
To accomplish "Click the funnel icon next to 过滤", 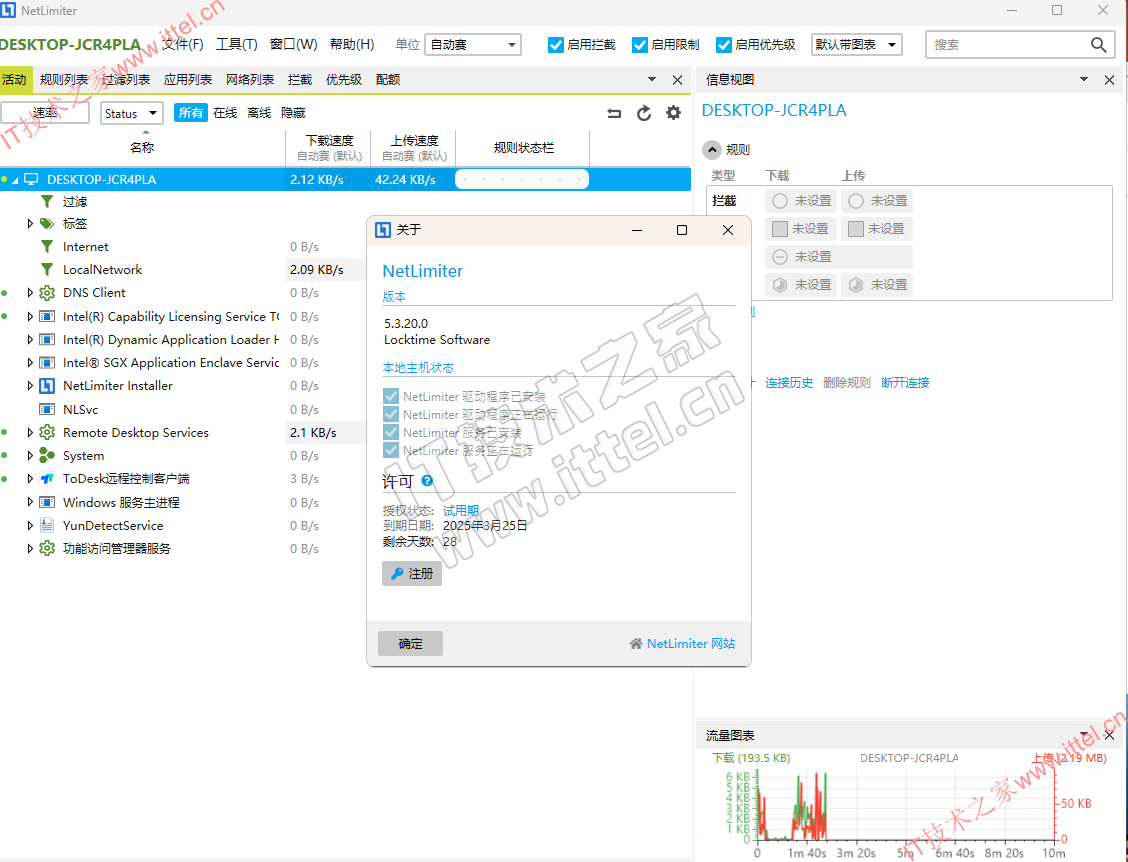I will point(47,201).
